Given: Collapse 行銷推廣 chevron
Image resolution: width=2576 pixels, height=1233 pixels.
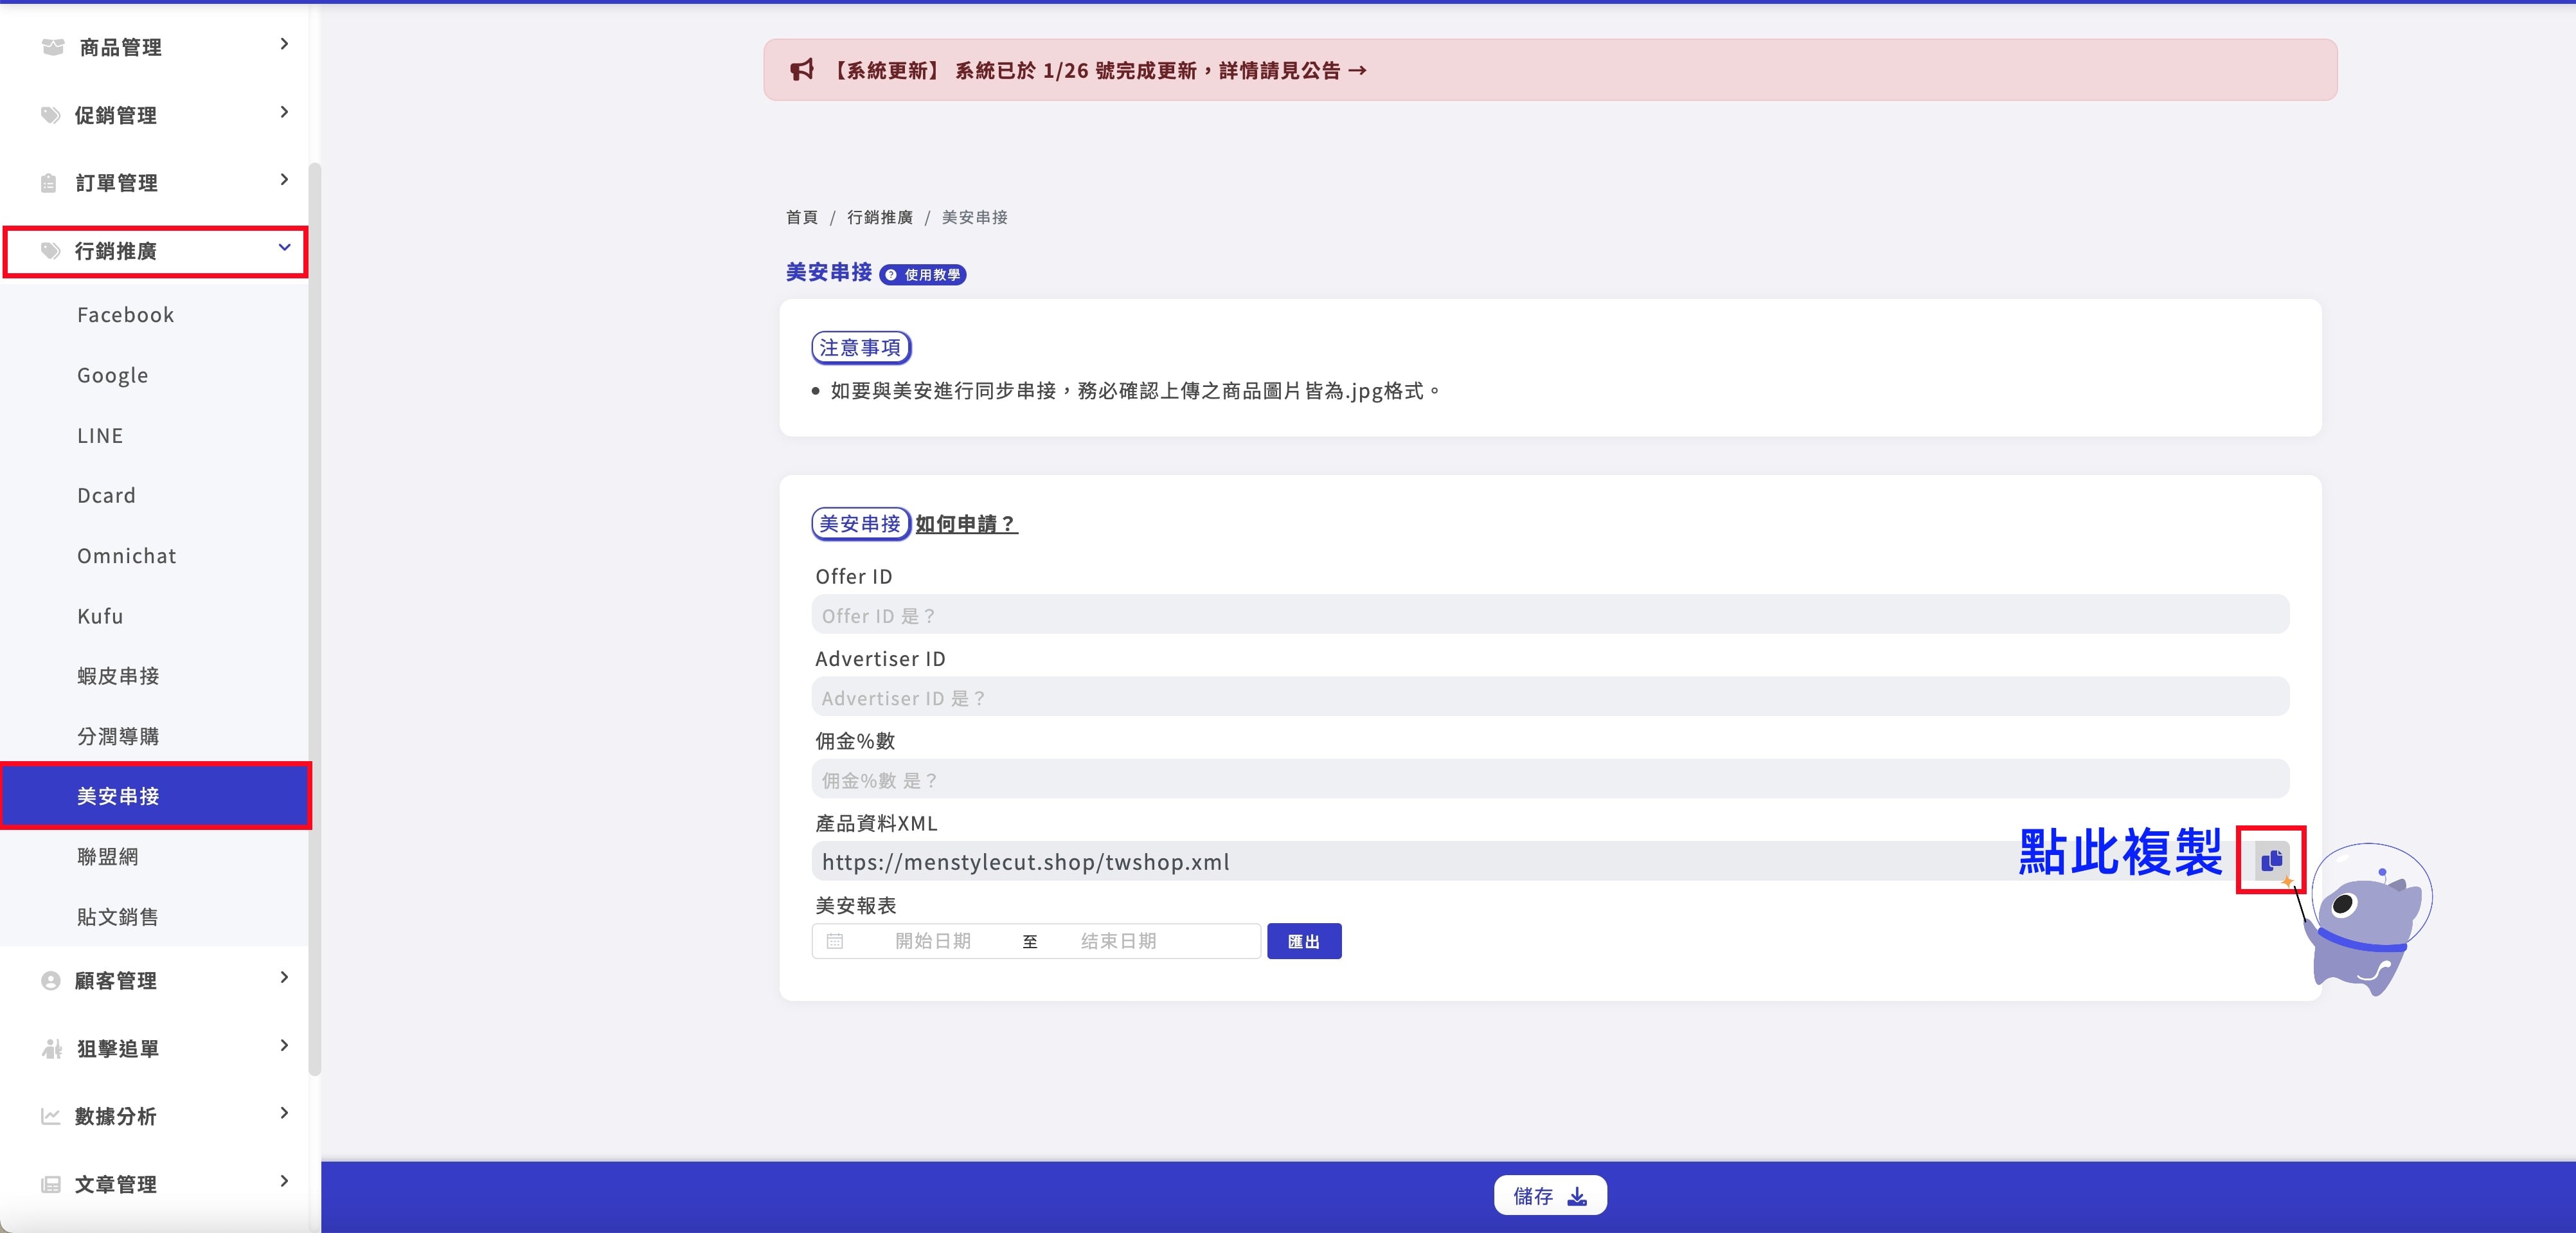Looking at the screenshot, I should pyautogui.click(x=285, y=247).
